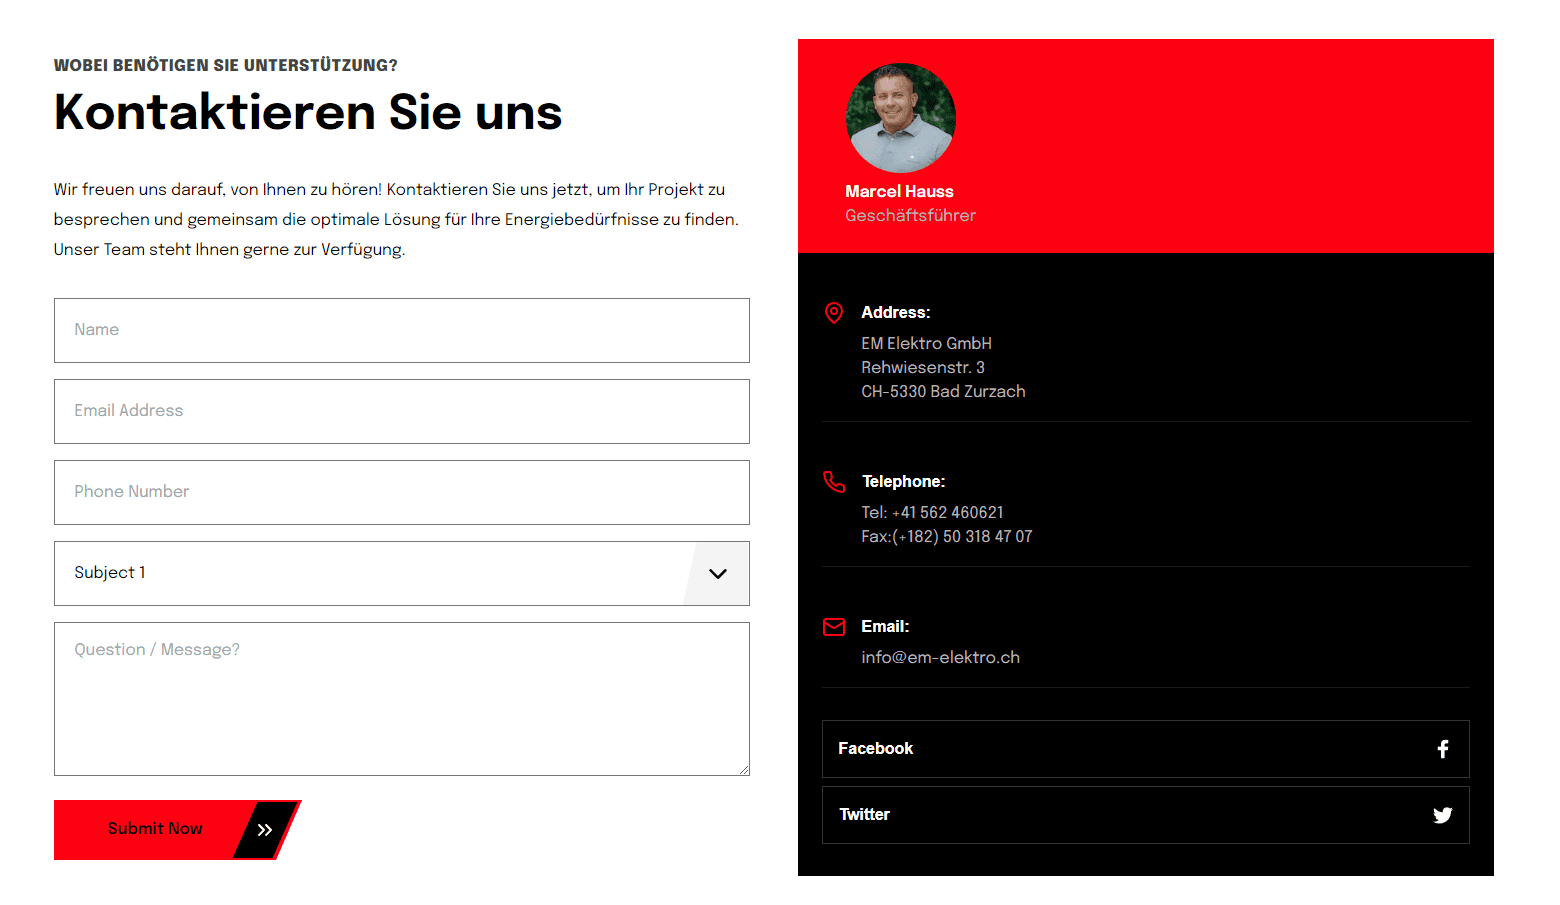Viewport: 1560px width, 905px height.
Task: Click the Question / Message text area
Action: pos(401,699)
